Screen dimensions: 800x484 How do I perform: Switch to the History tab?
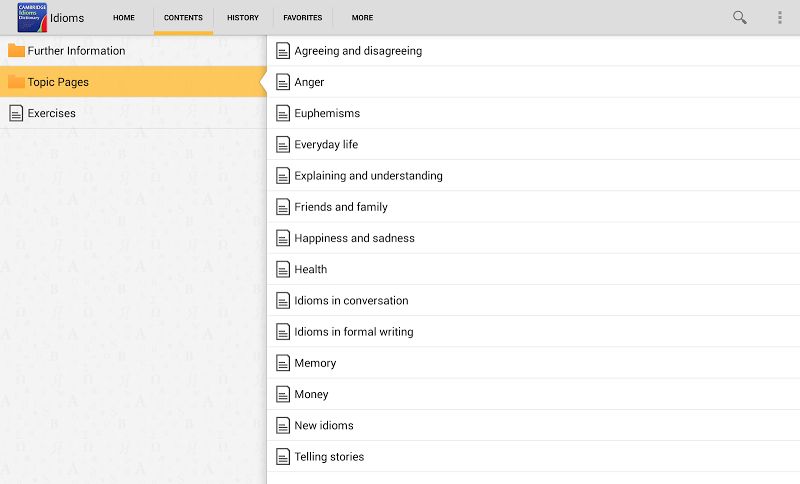click(x=243, y=17)
